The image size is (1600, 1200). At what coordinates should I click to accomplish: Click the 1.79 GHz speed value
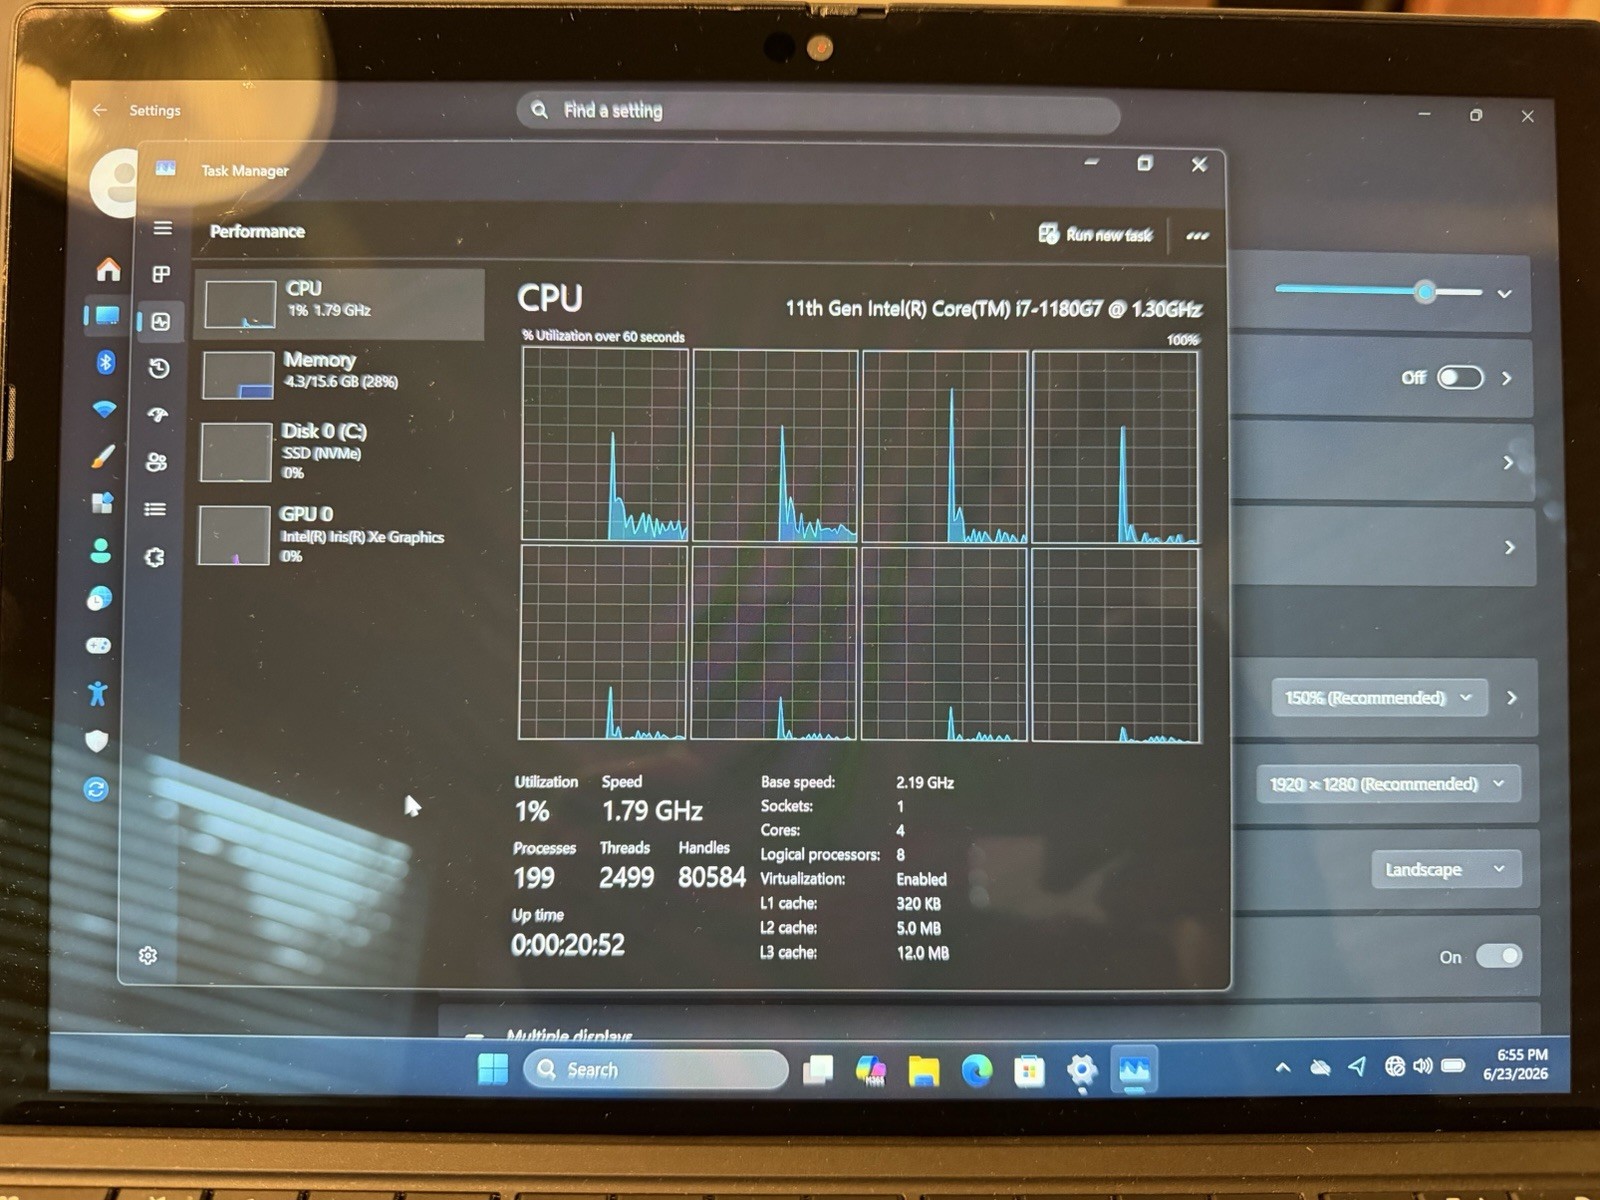[652, 810]
